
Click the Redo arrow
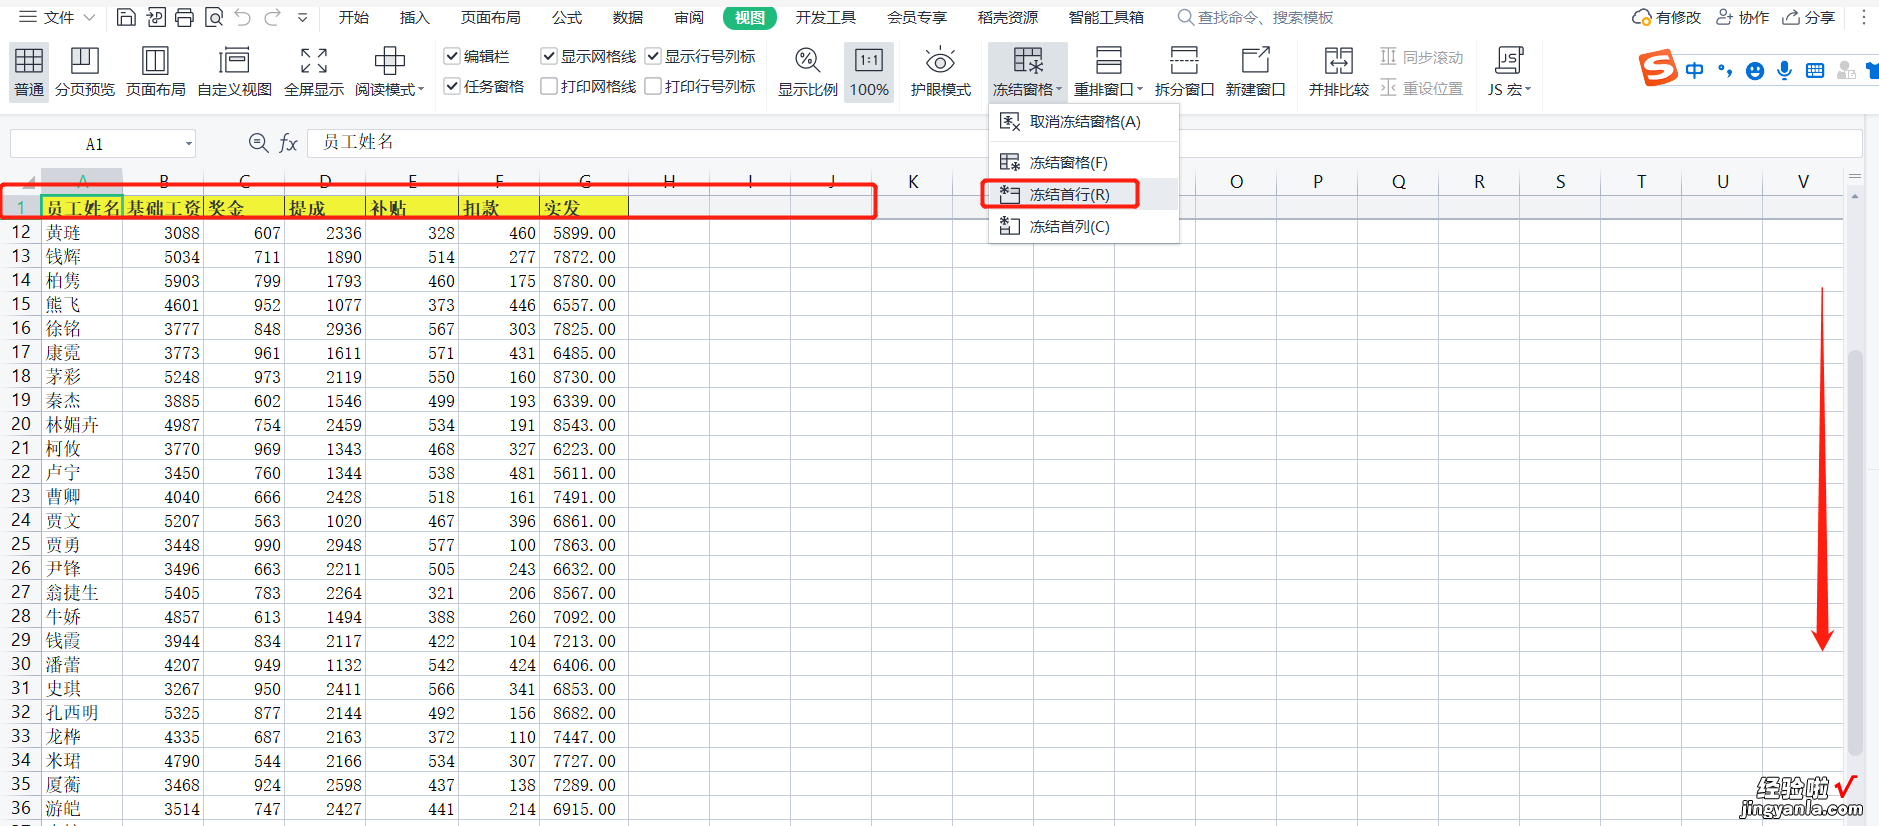(x=272, y=17)
